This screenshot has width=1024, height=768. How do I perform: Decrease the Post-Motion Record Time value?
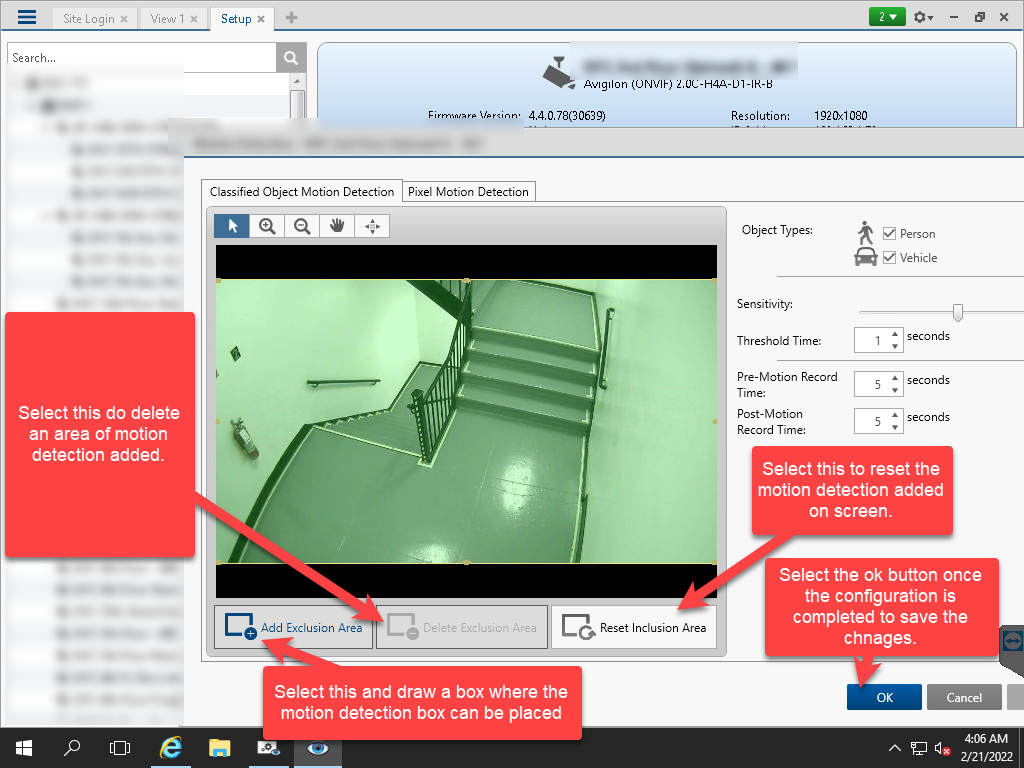[x=895, y=427]
